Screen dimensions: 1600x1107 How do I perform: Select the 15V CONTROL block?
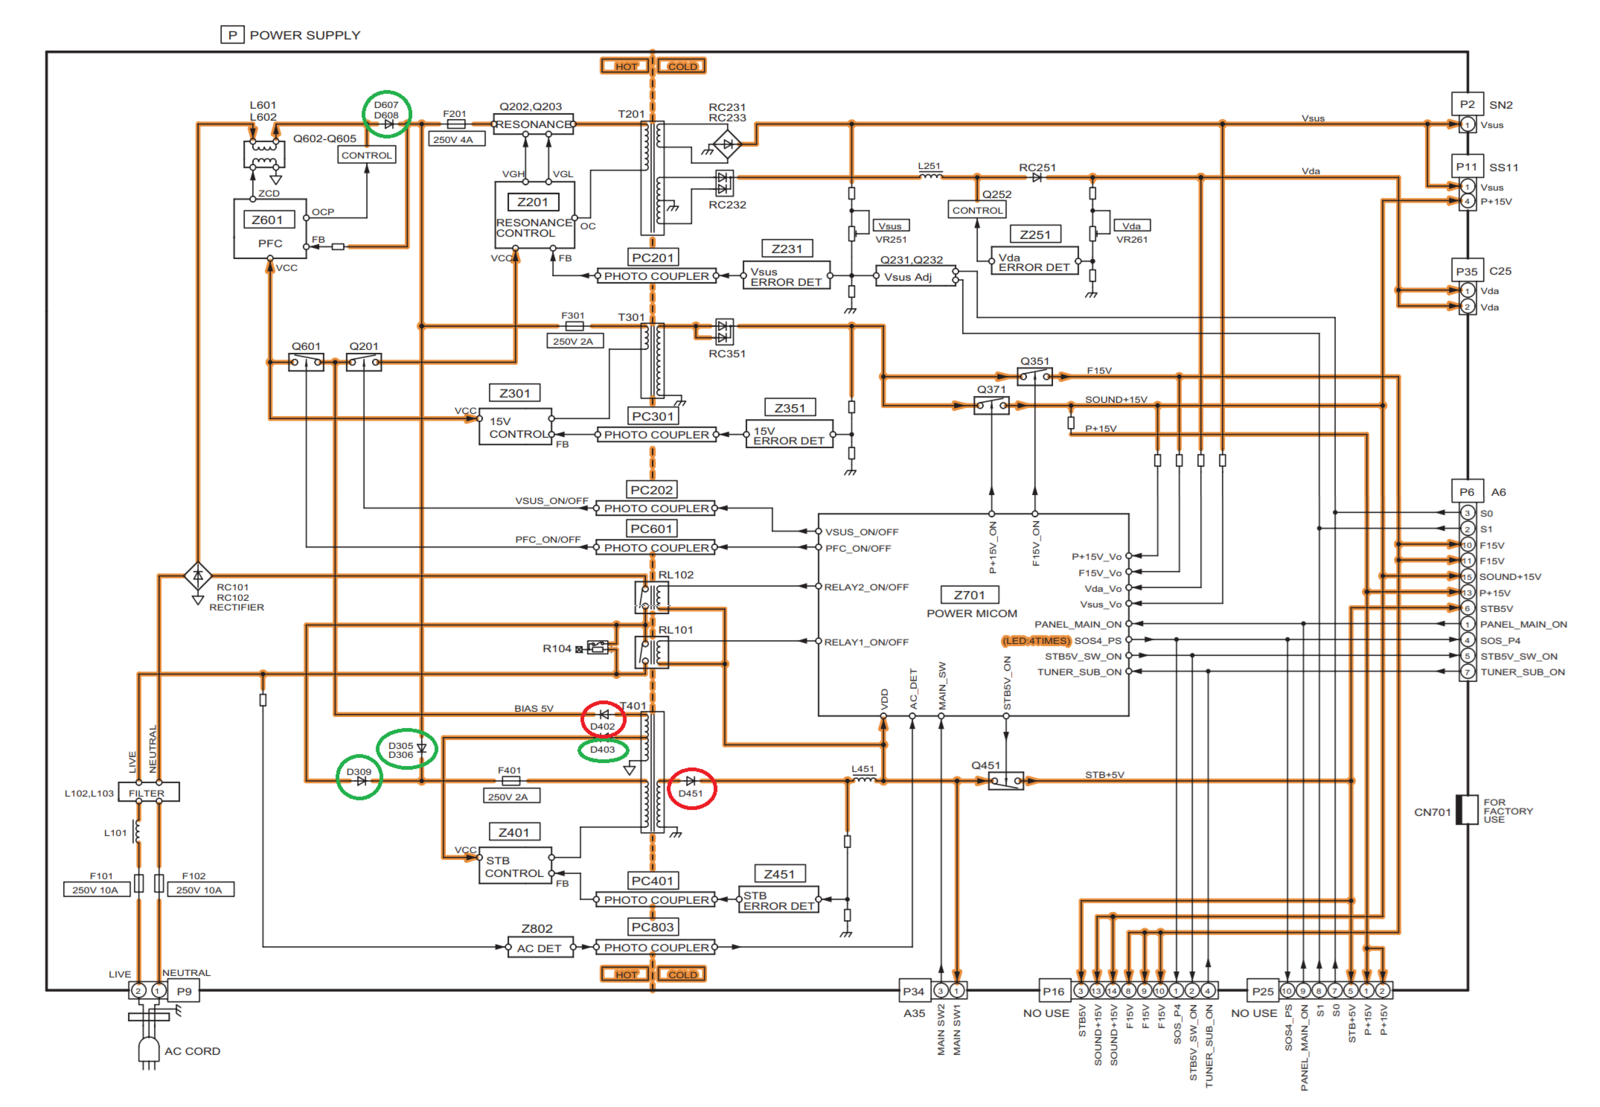tap(515, 428)
